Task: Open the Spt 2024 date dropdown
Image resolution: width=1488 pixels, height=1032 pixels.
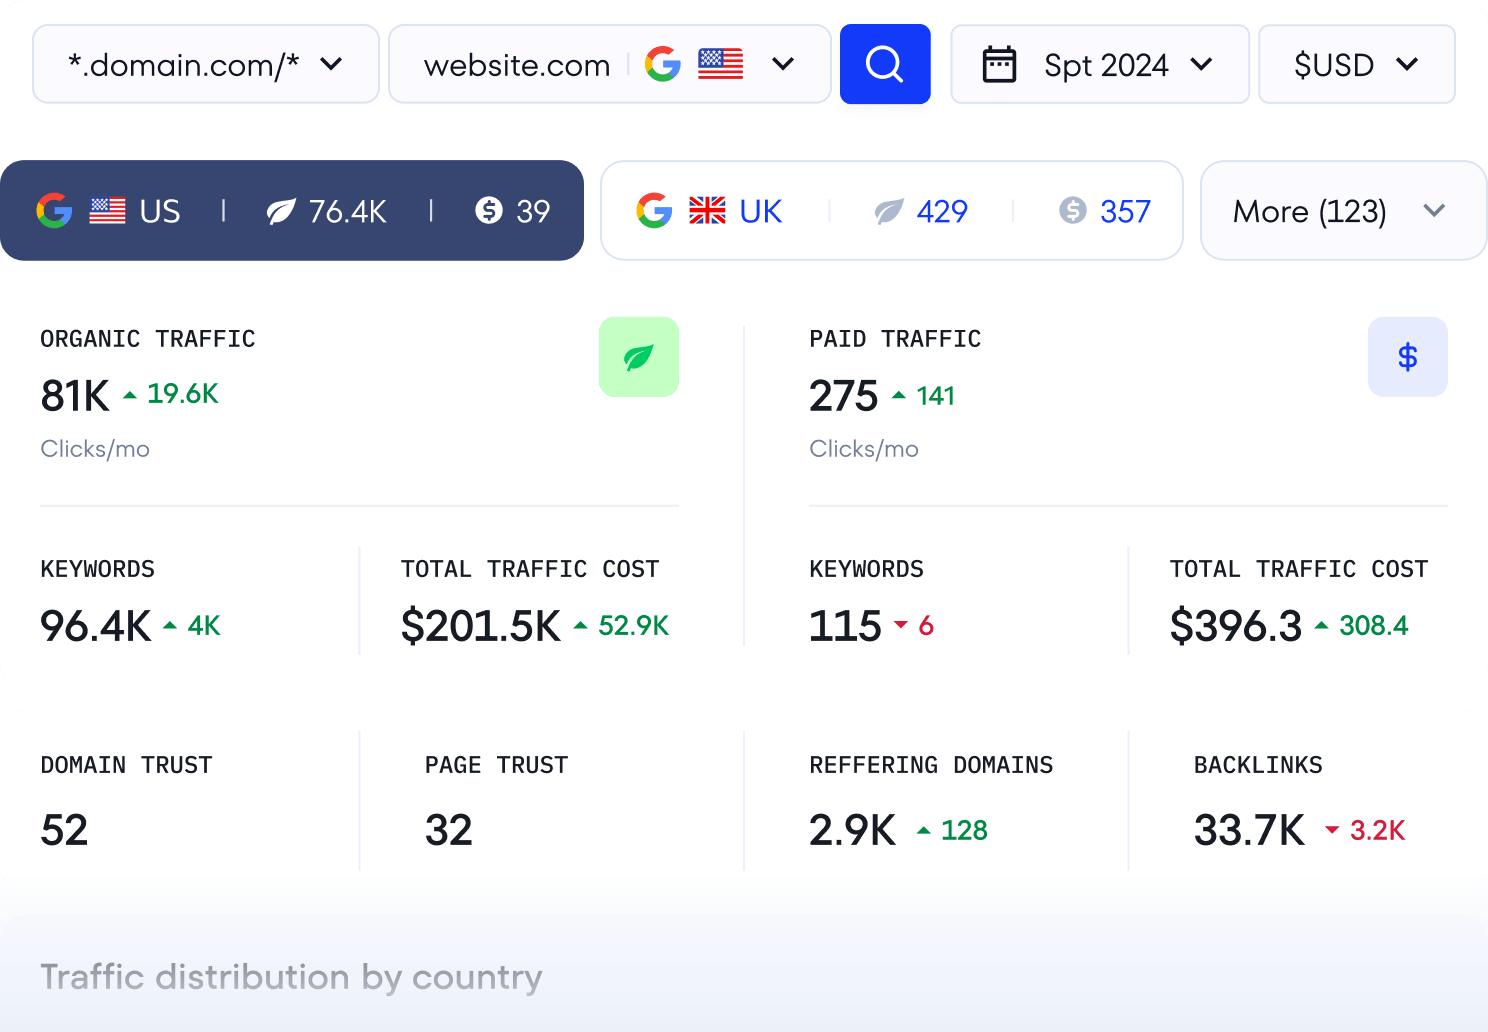Action: point(1100,65)
